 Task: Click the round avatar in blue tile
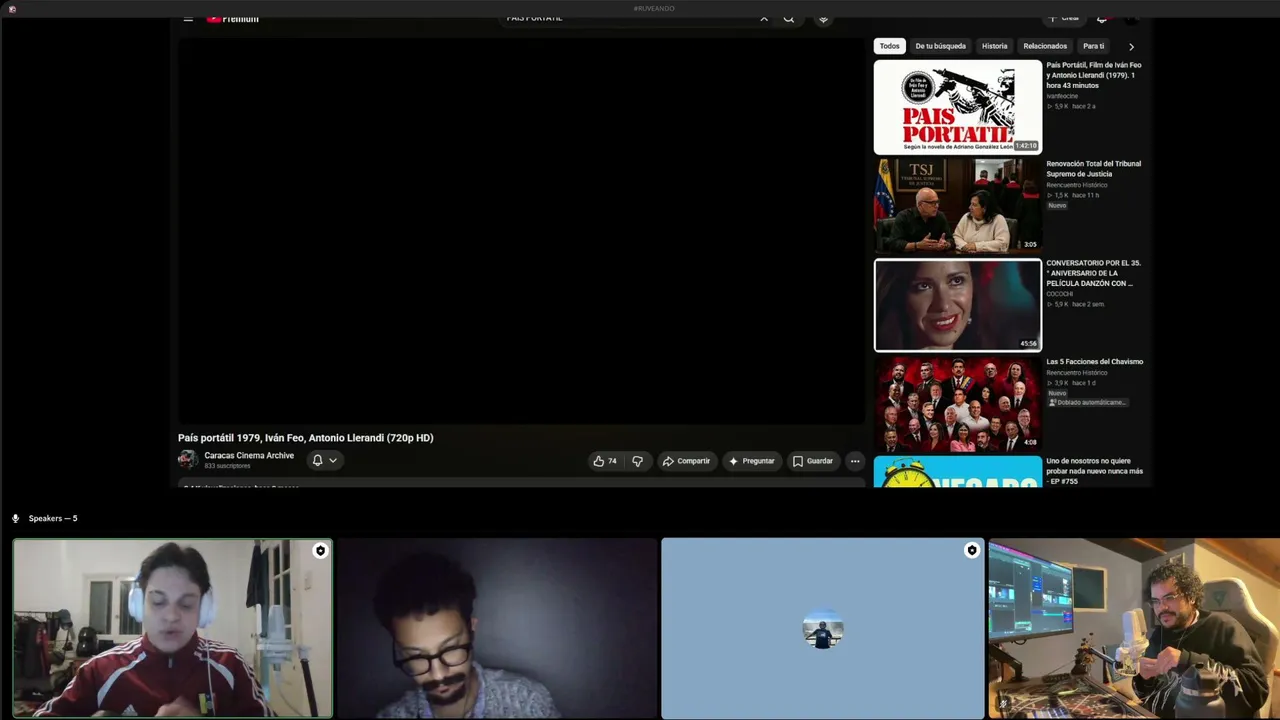823,630
